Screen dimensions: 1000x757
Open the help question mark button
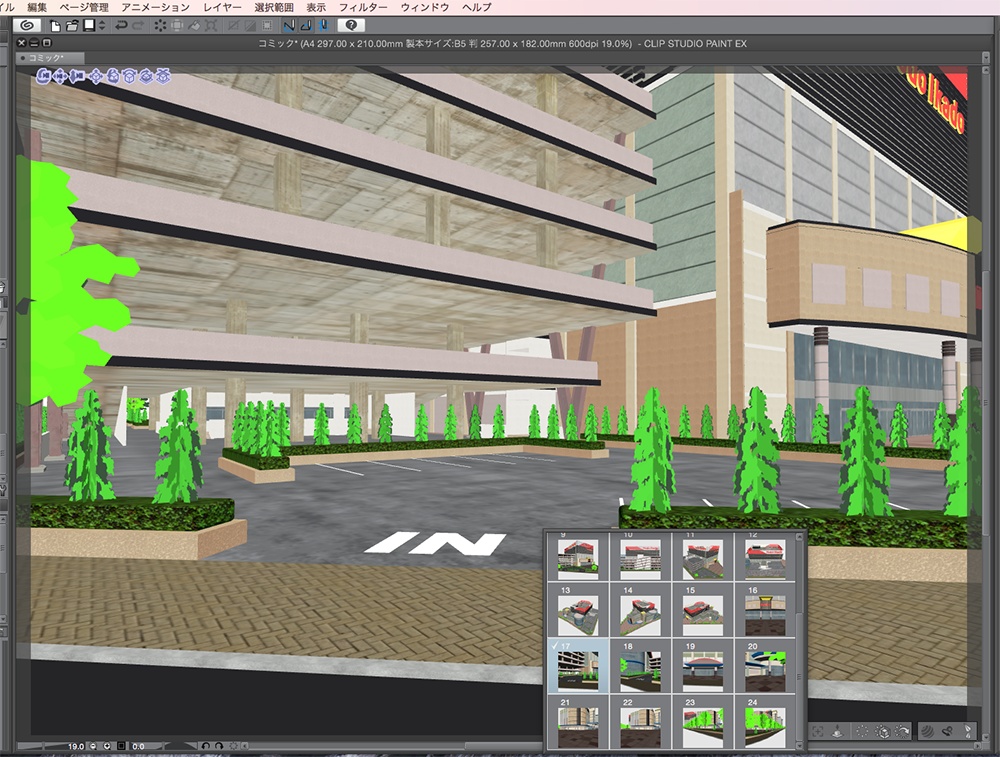click(x=351, y=26)
